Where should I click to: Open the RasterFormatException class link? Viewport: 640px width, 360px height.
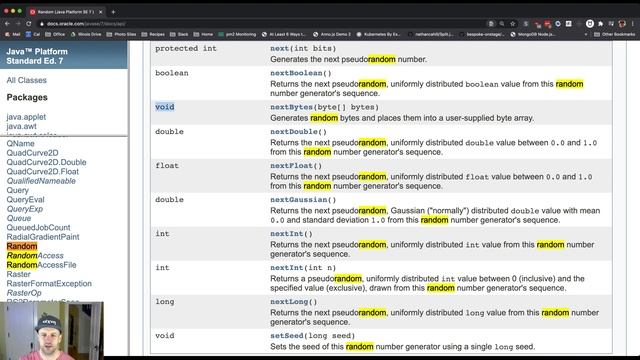[49, 283]
